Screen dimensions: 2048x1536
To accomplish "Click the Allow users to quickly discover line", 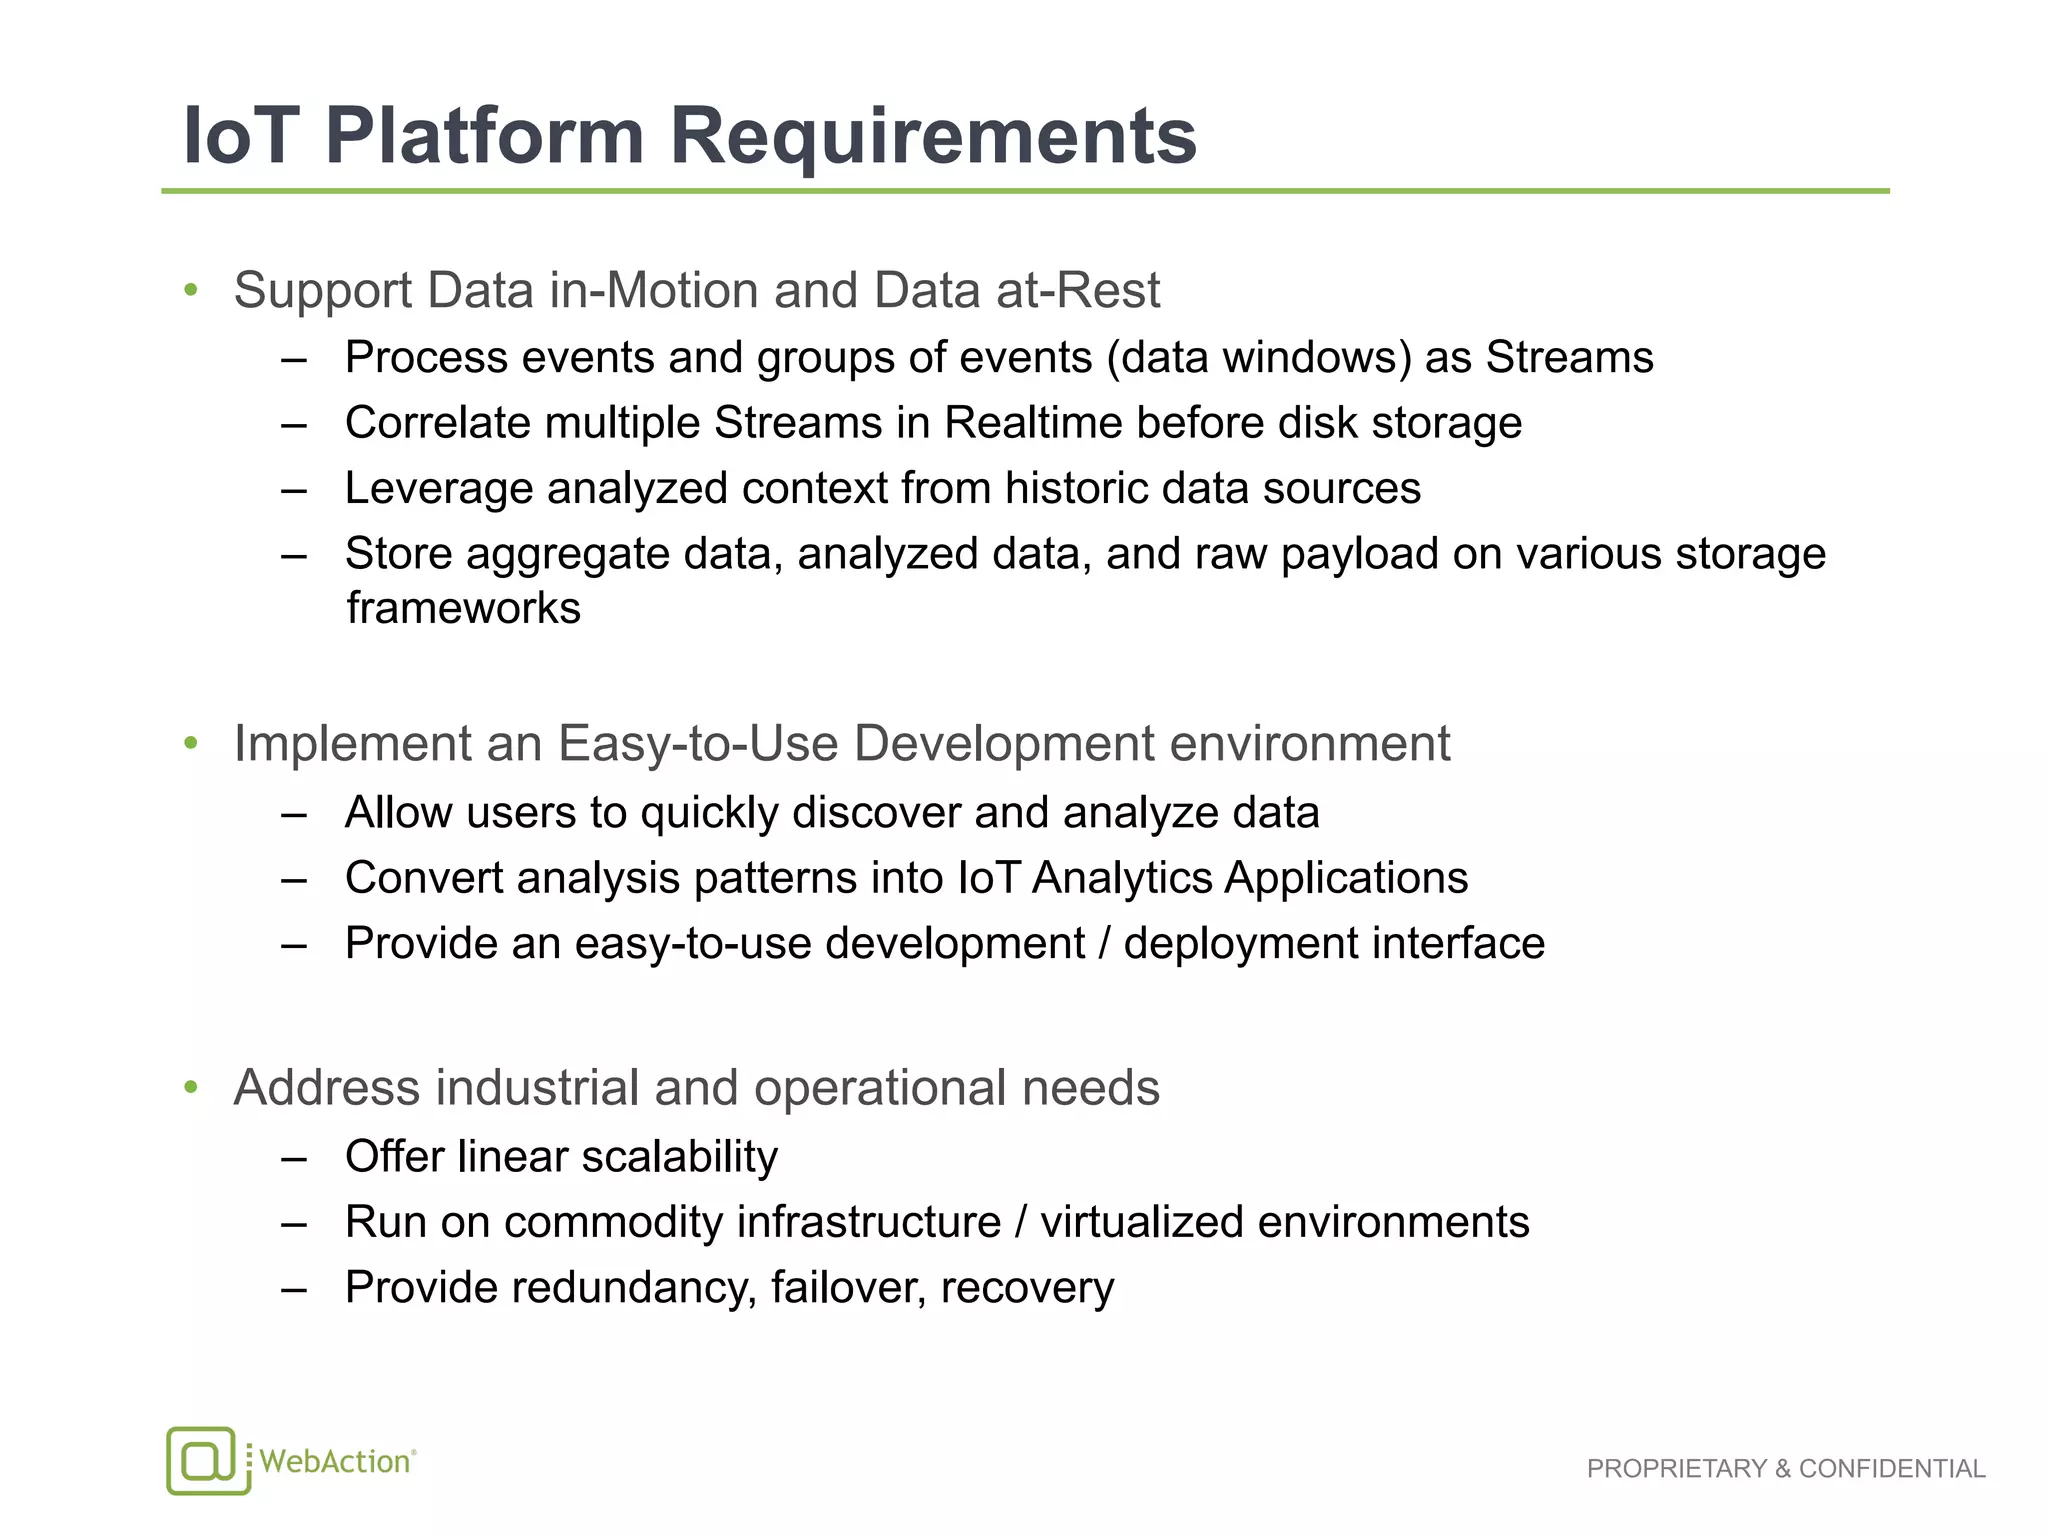I will [831, 813].
